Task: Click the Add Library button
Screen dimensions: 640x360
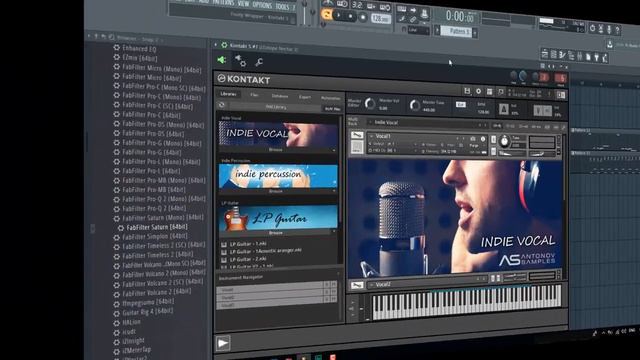Action: pyautogui.click(x=276, y=107)
